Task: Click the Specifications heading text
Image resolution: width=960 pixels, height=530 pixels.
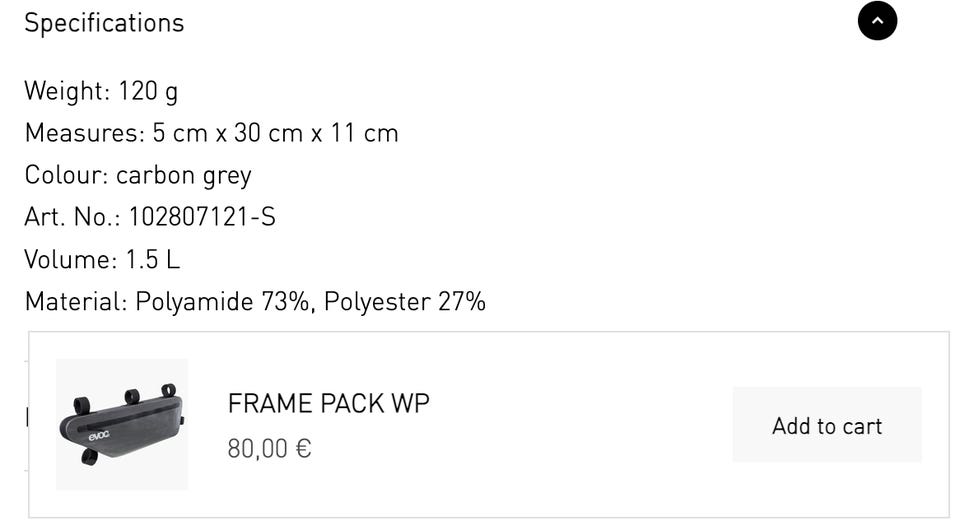Action: [104, 23]
